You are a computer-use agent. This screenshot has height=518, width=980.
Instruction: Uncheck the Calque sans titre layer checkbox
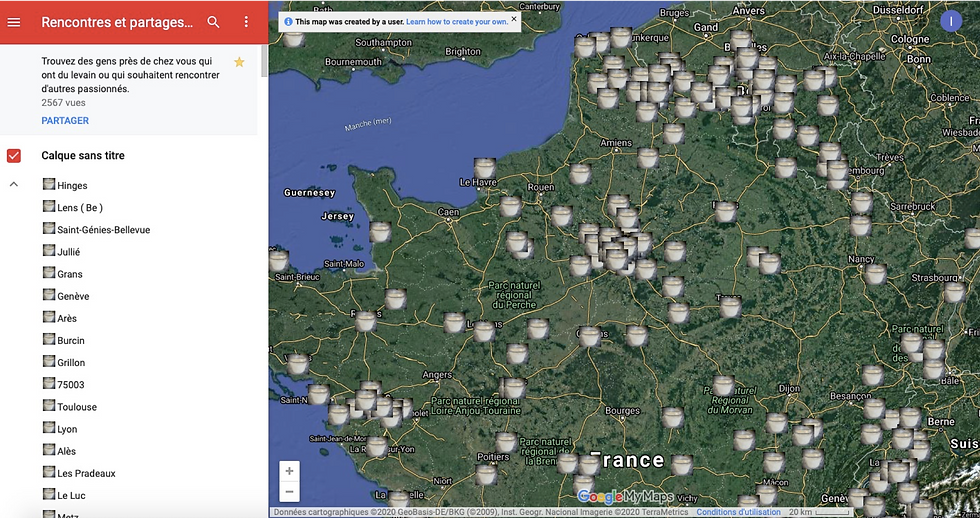(x=14, y=156)
